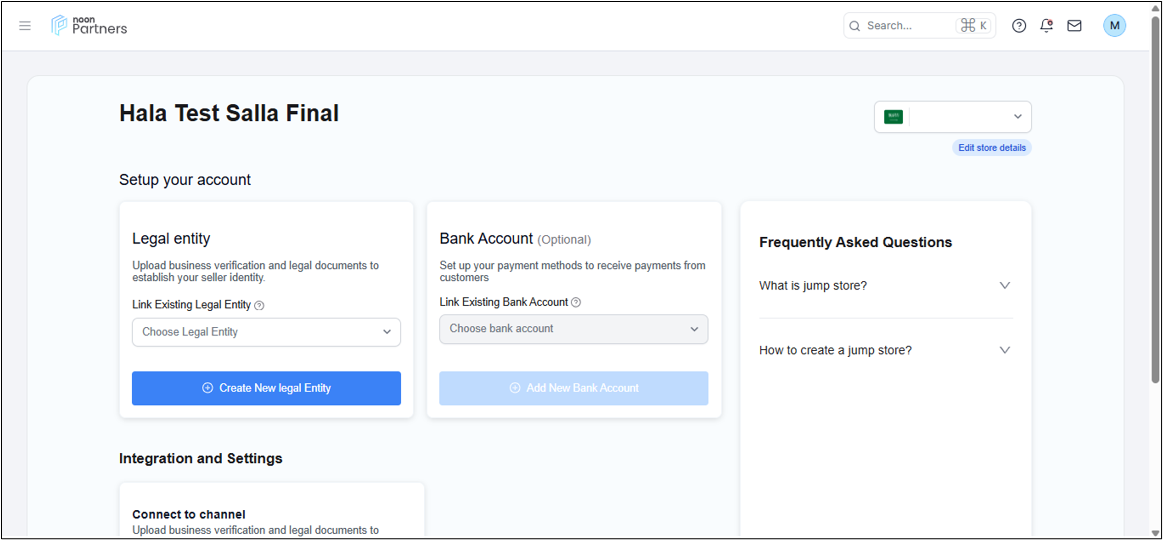
Task: Open the hamburger sidebar menu
Action: pos(25,26)
